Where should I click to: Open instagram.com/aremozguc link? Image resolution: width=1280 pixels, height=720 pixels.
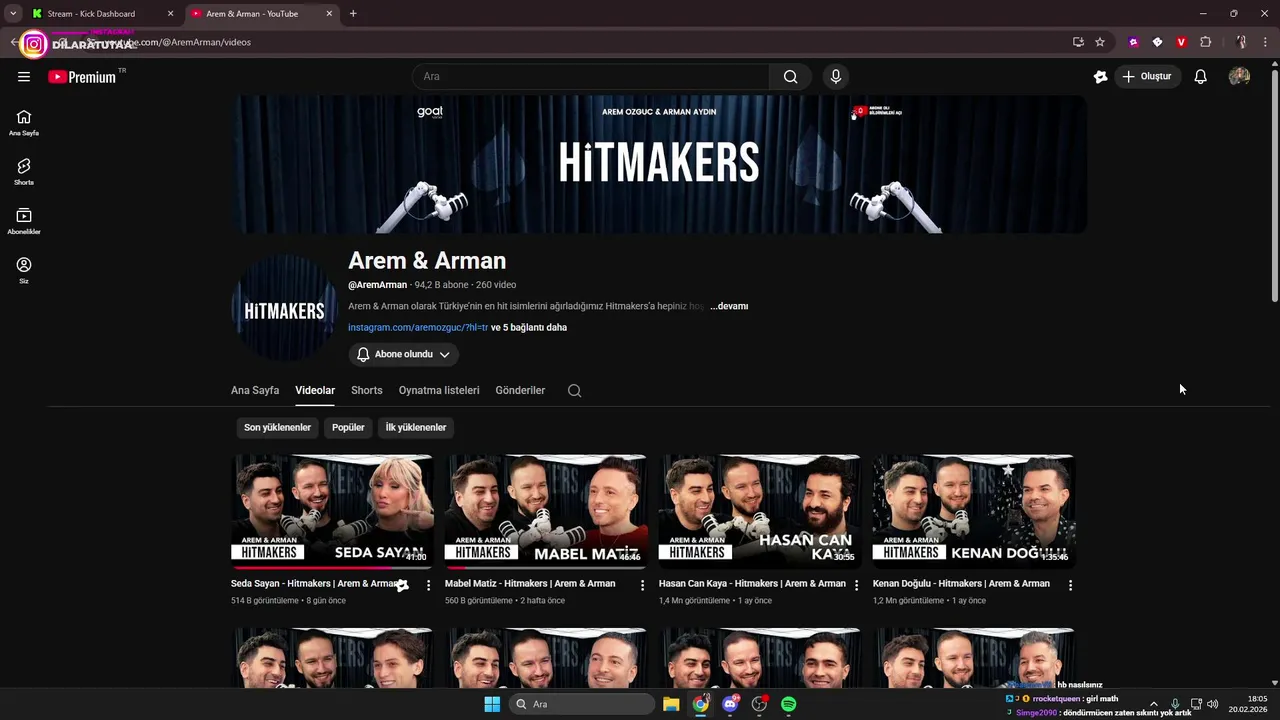click(418, 327)
